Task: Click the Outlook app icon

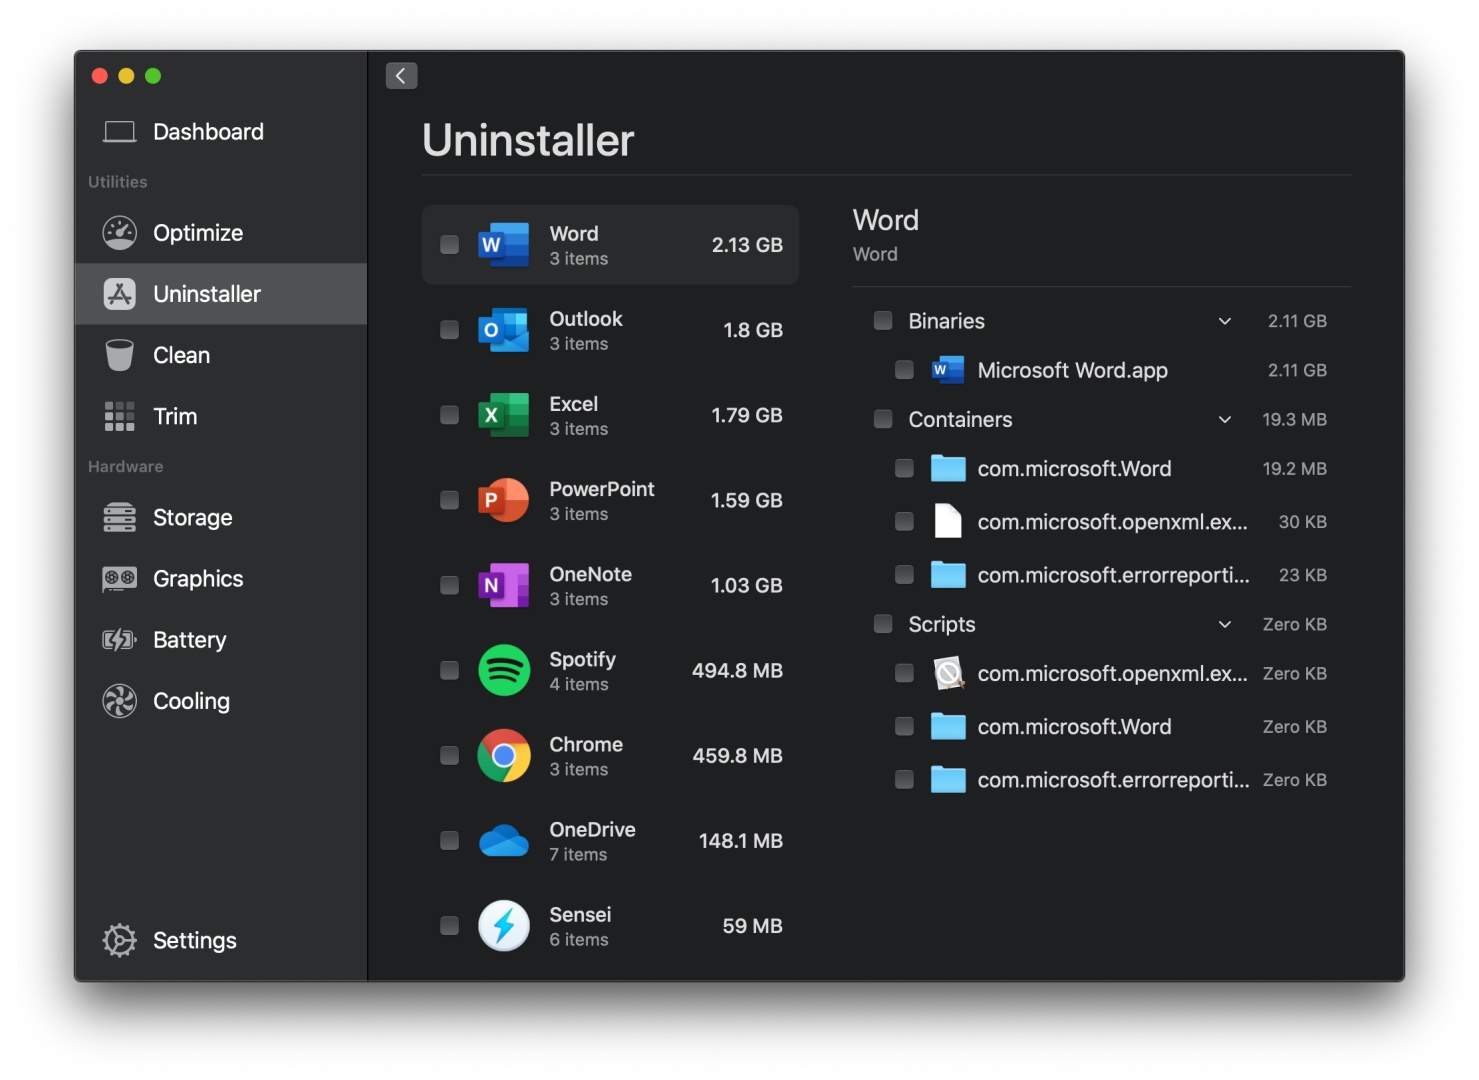Action: [503, 330]
